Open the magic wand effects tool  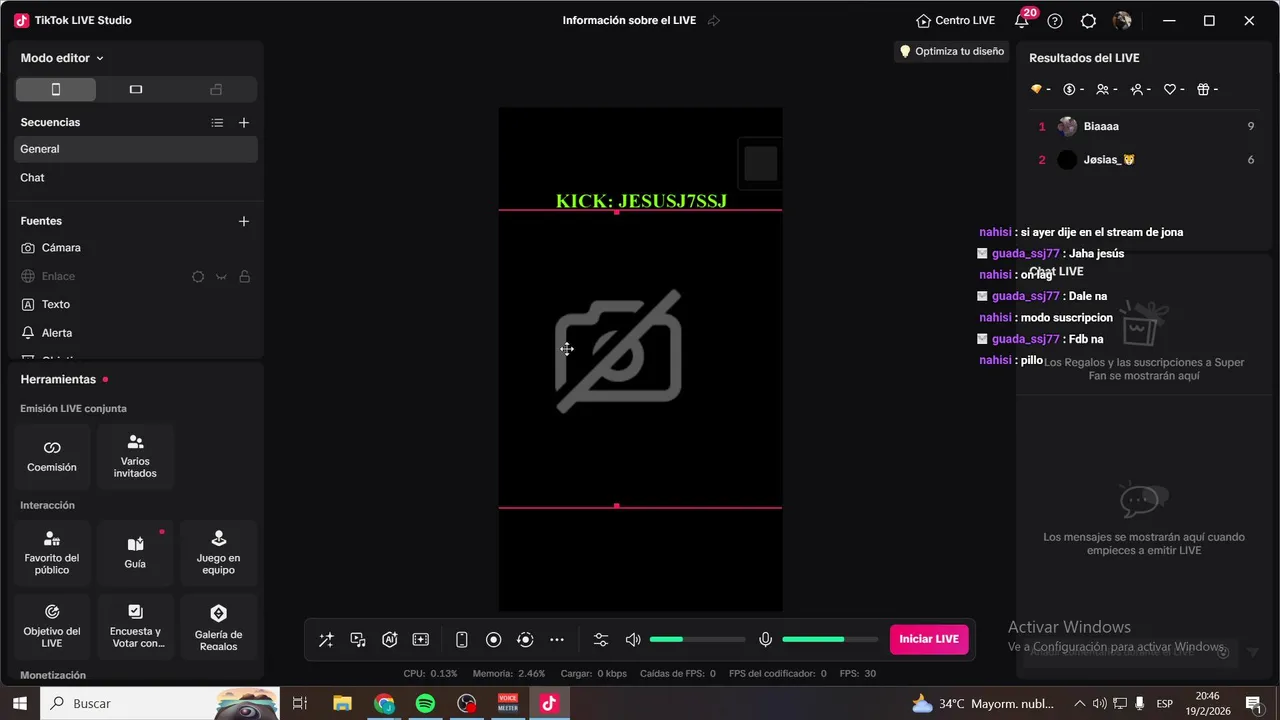pos(326,640)
